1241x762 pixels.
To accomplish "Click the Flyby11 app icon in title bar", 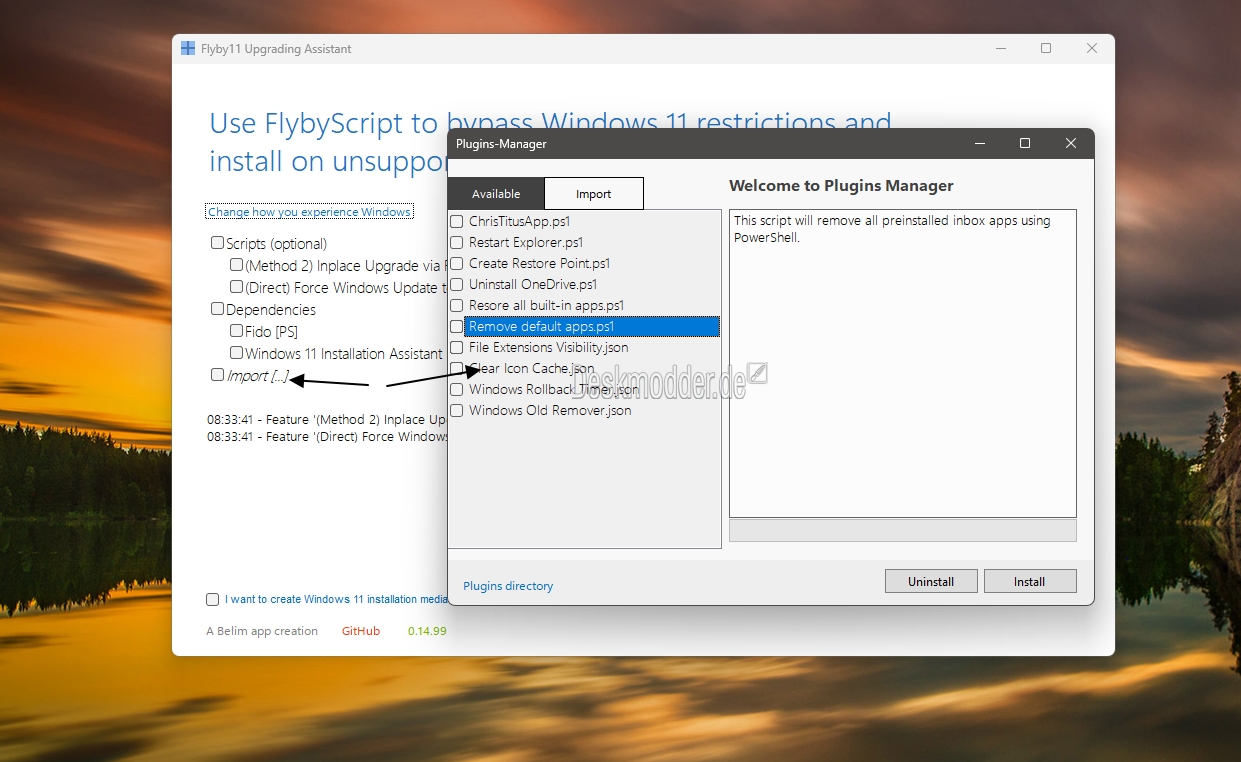I will tap(188, 48).
